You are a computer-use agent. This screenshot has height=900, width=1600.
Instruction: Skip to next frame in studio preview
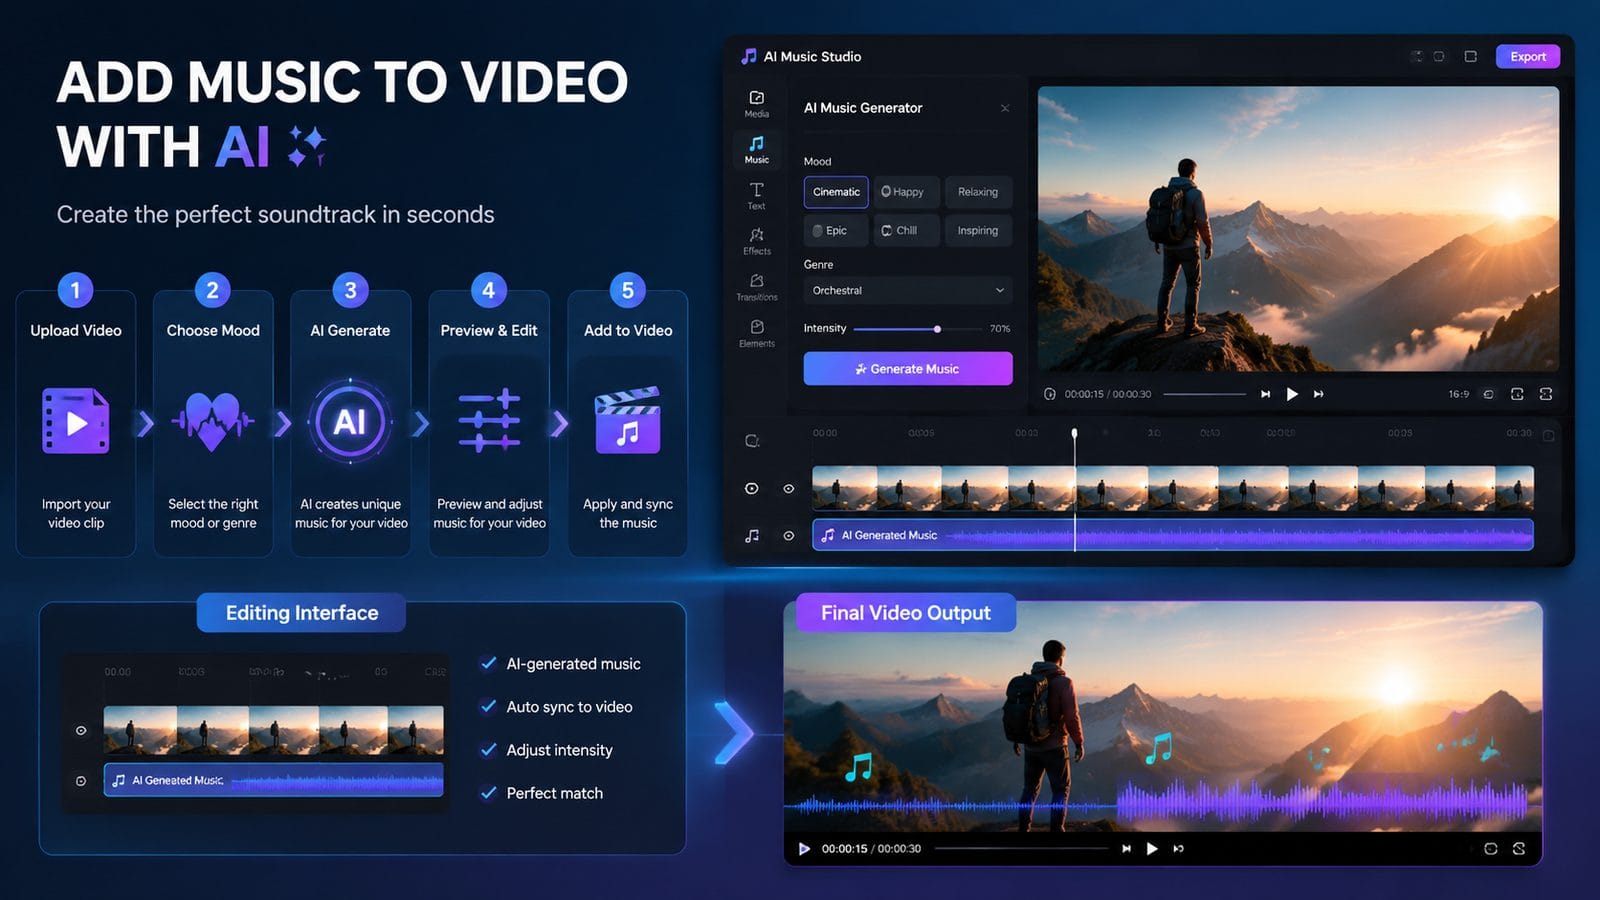1319,394
